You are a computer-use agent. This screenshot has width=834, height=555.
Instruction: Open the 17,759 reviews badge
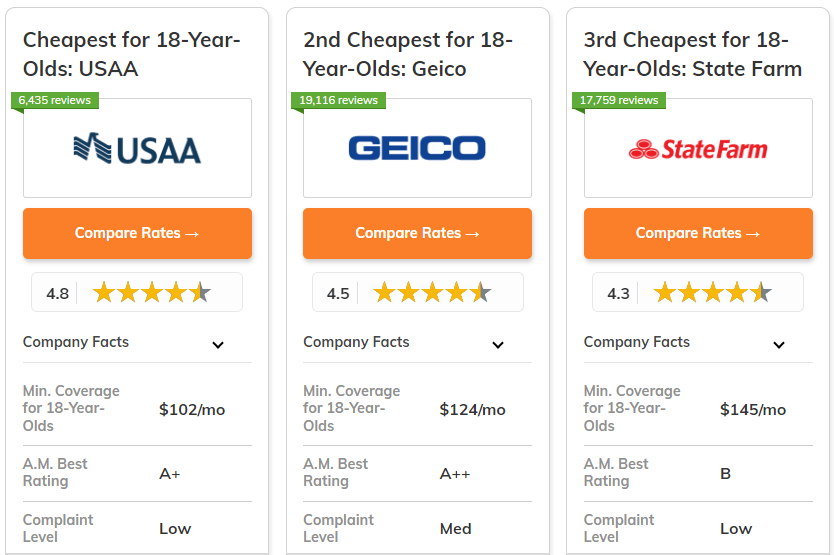(x=619, y=100)
